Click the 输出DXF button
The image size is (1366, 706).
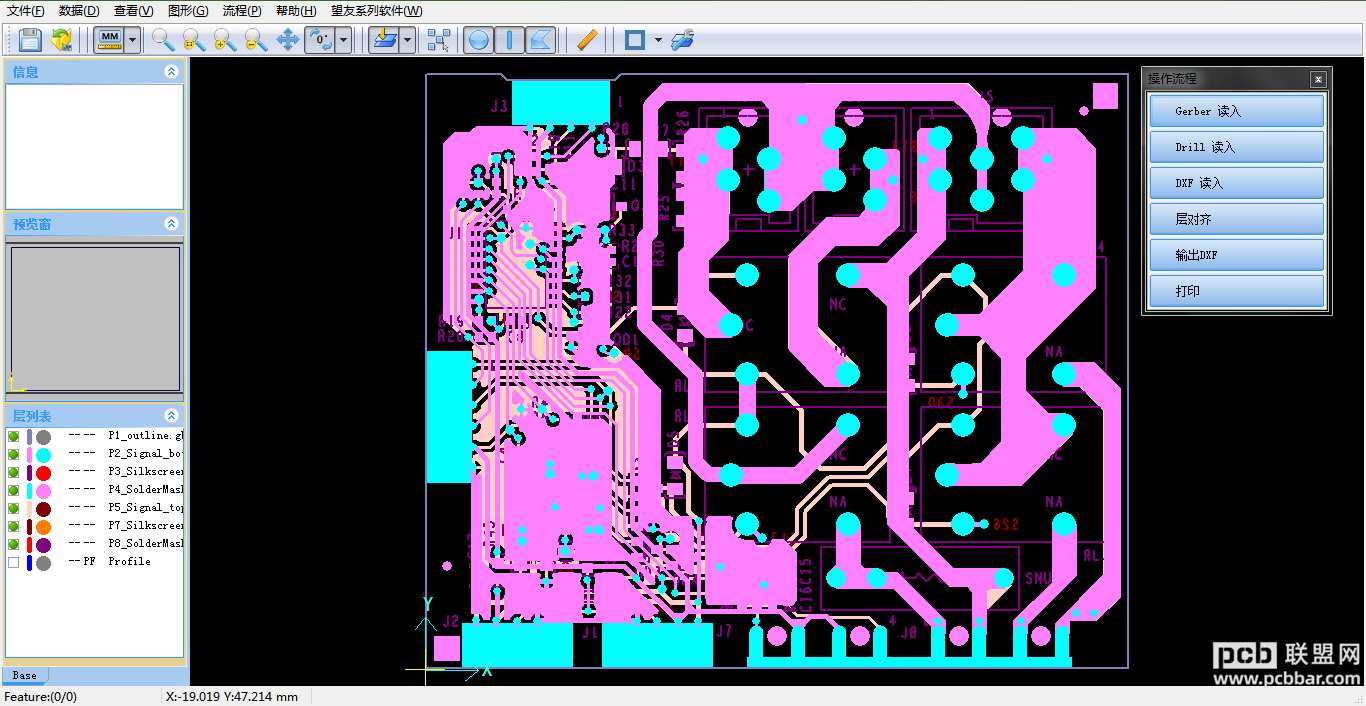click(1236, 255)
